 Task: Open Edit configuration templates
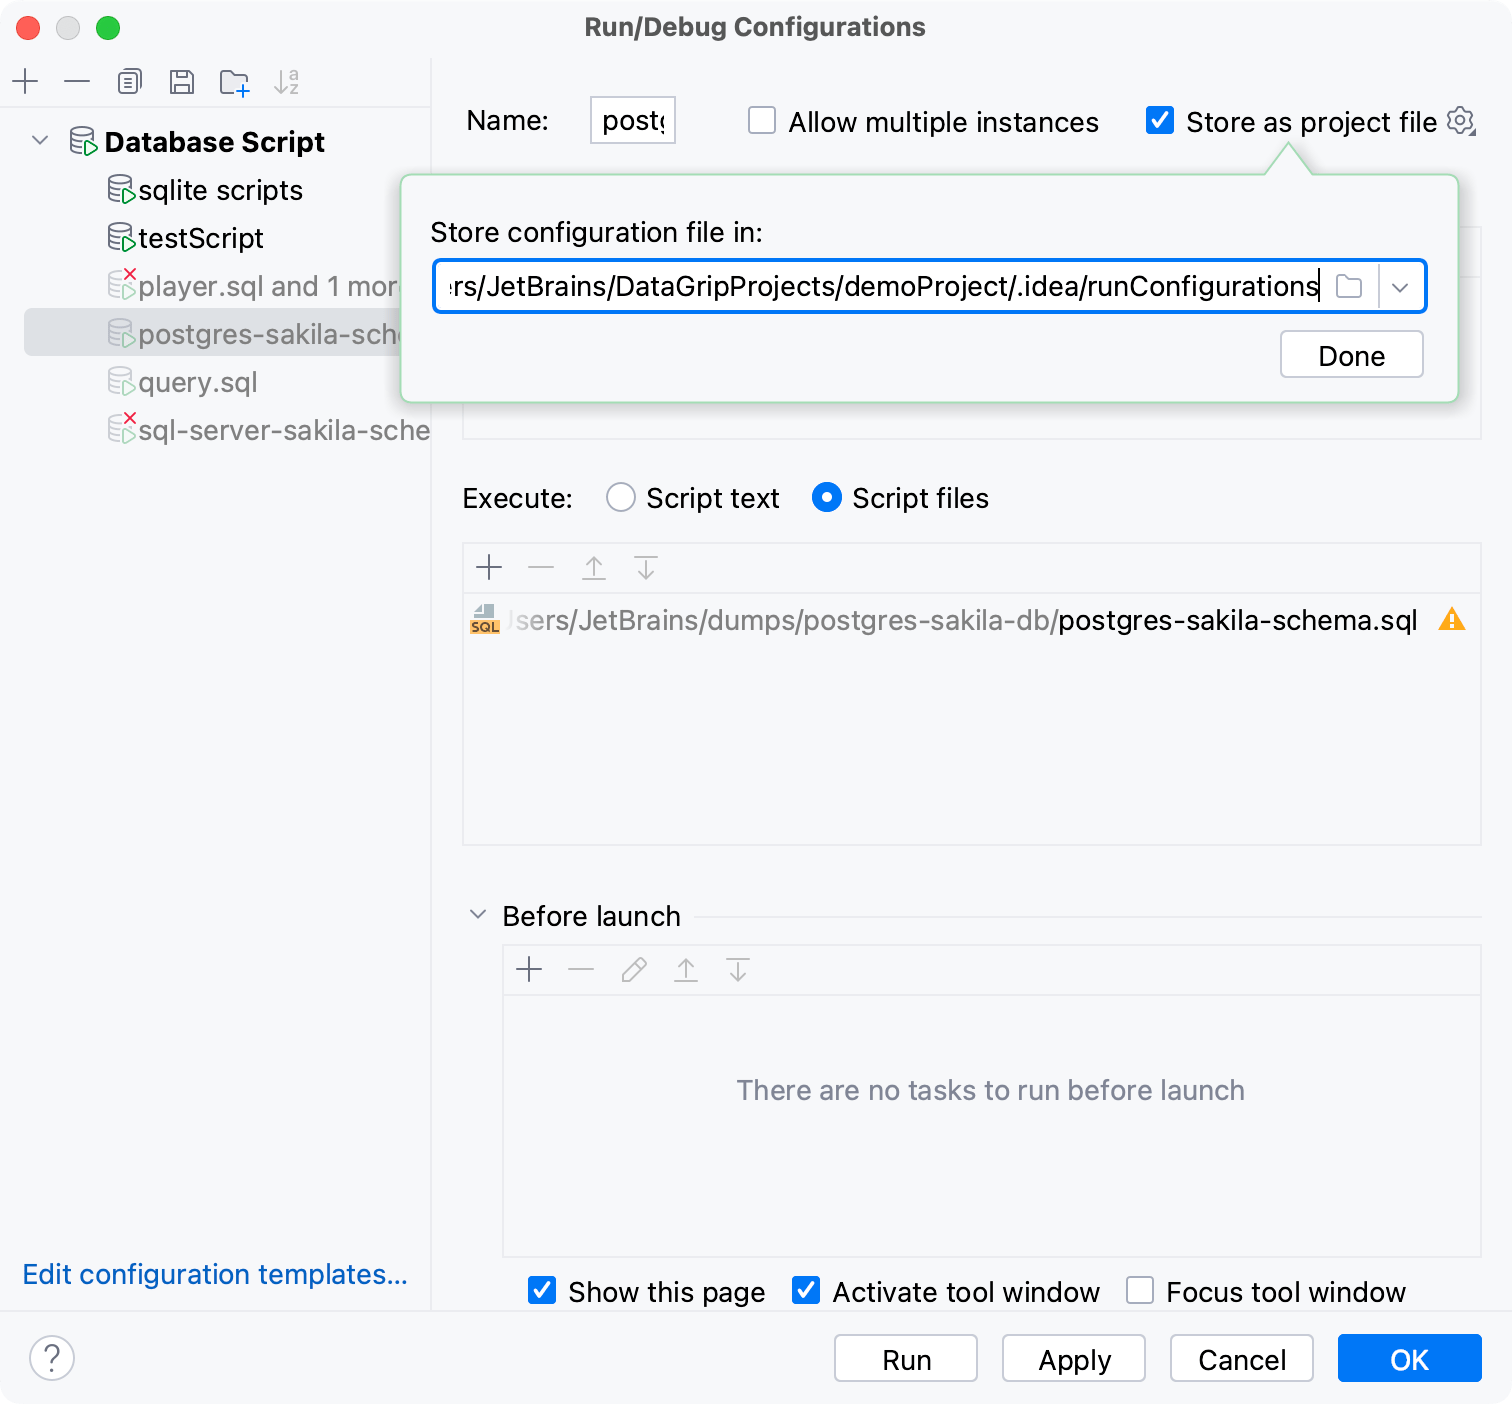(213, 1274)
